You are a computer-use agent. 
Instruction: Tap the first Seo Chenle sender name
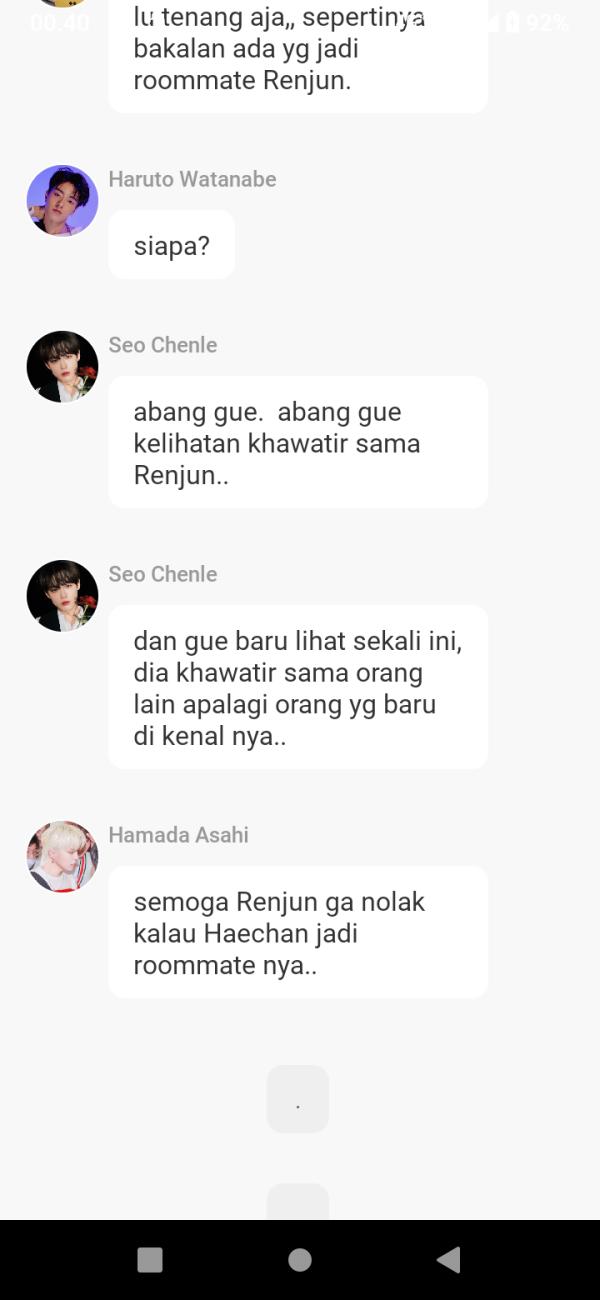click(x=163, y=345)
